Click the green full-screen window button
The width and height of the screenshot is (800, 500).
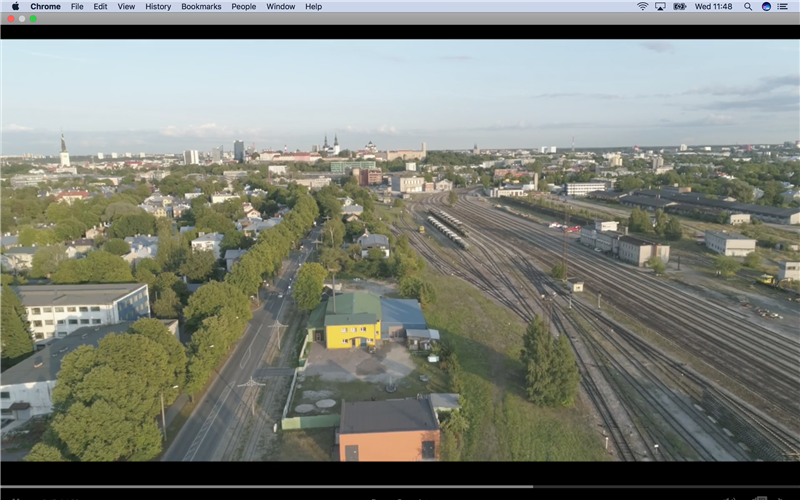pos(33,18)
